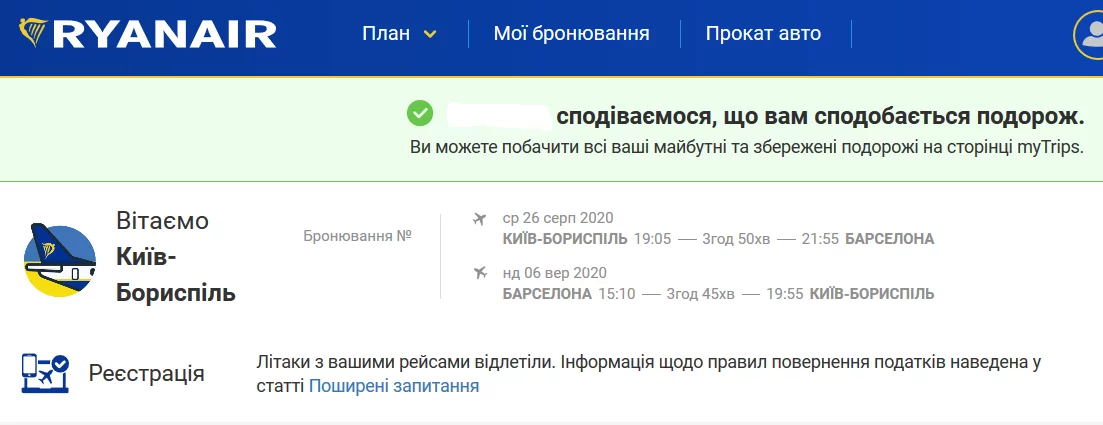Click the airplane tail round avatar
This screenshot has width=1103, height=425.
click(59, 260)
